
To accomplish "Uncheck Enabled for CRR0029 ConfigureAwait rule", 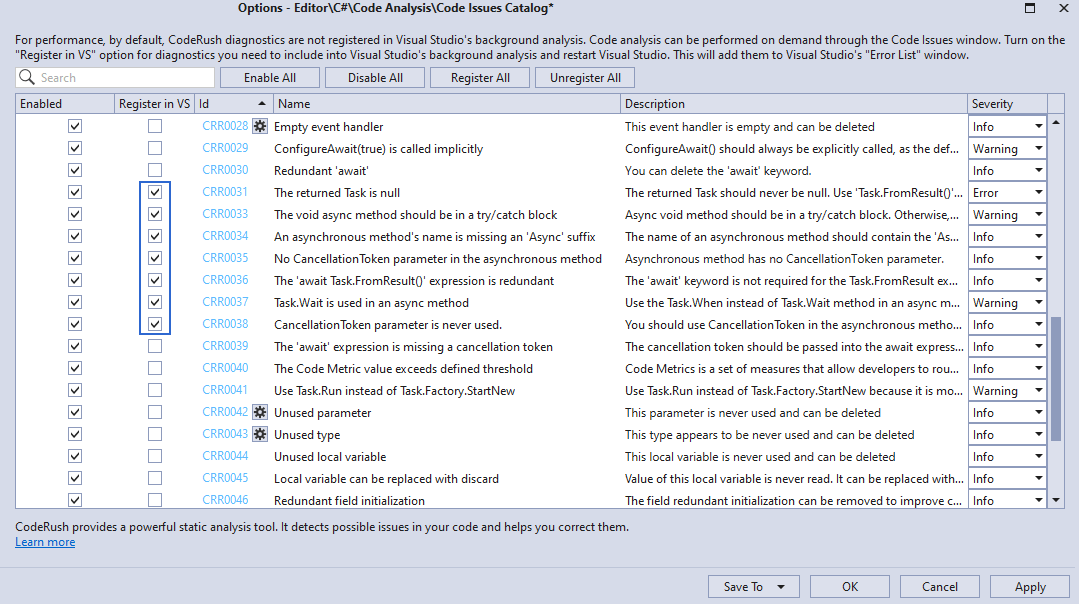I will point(74,147).
